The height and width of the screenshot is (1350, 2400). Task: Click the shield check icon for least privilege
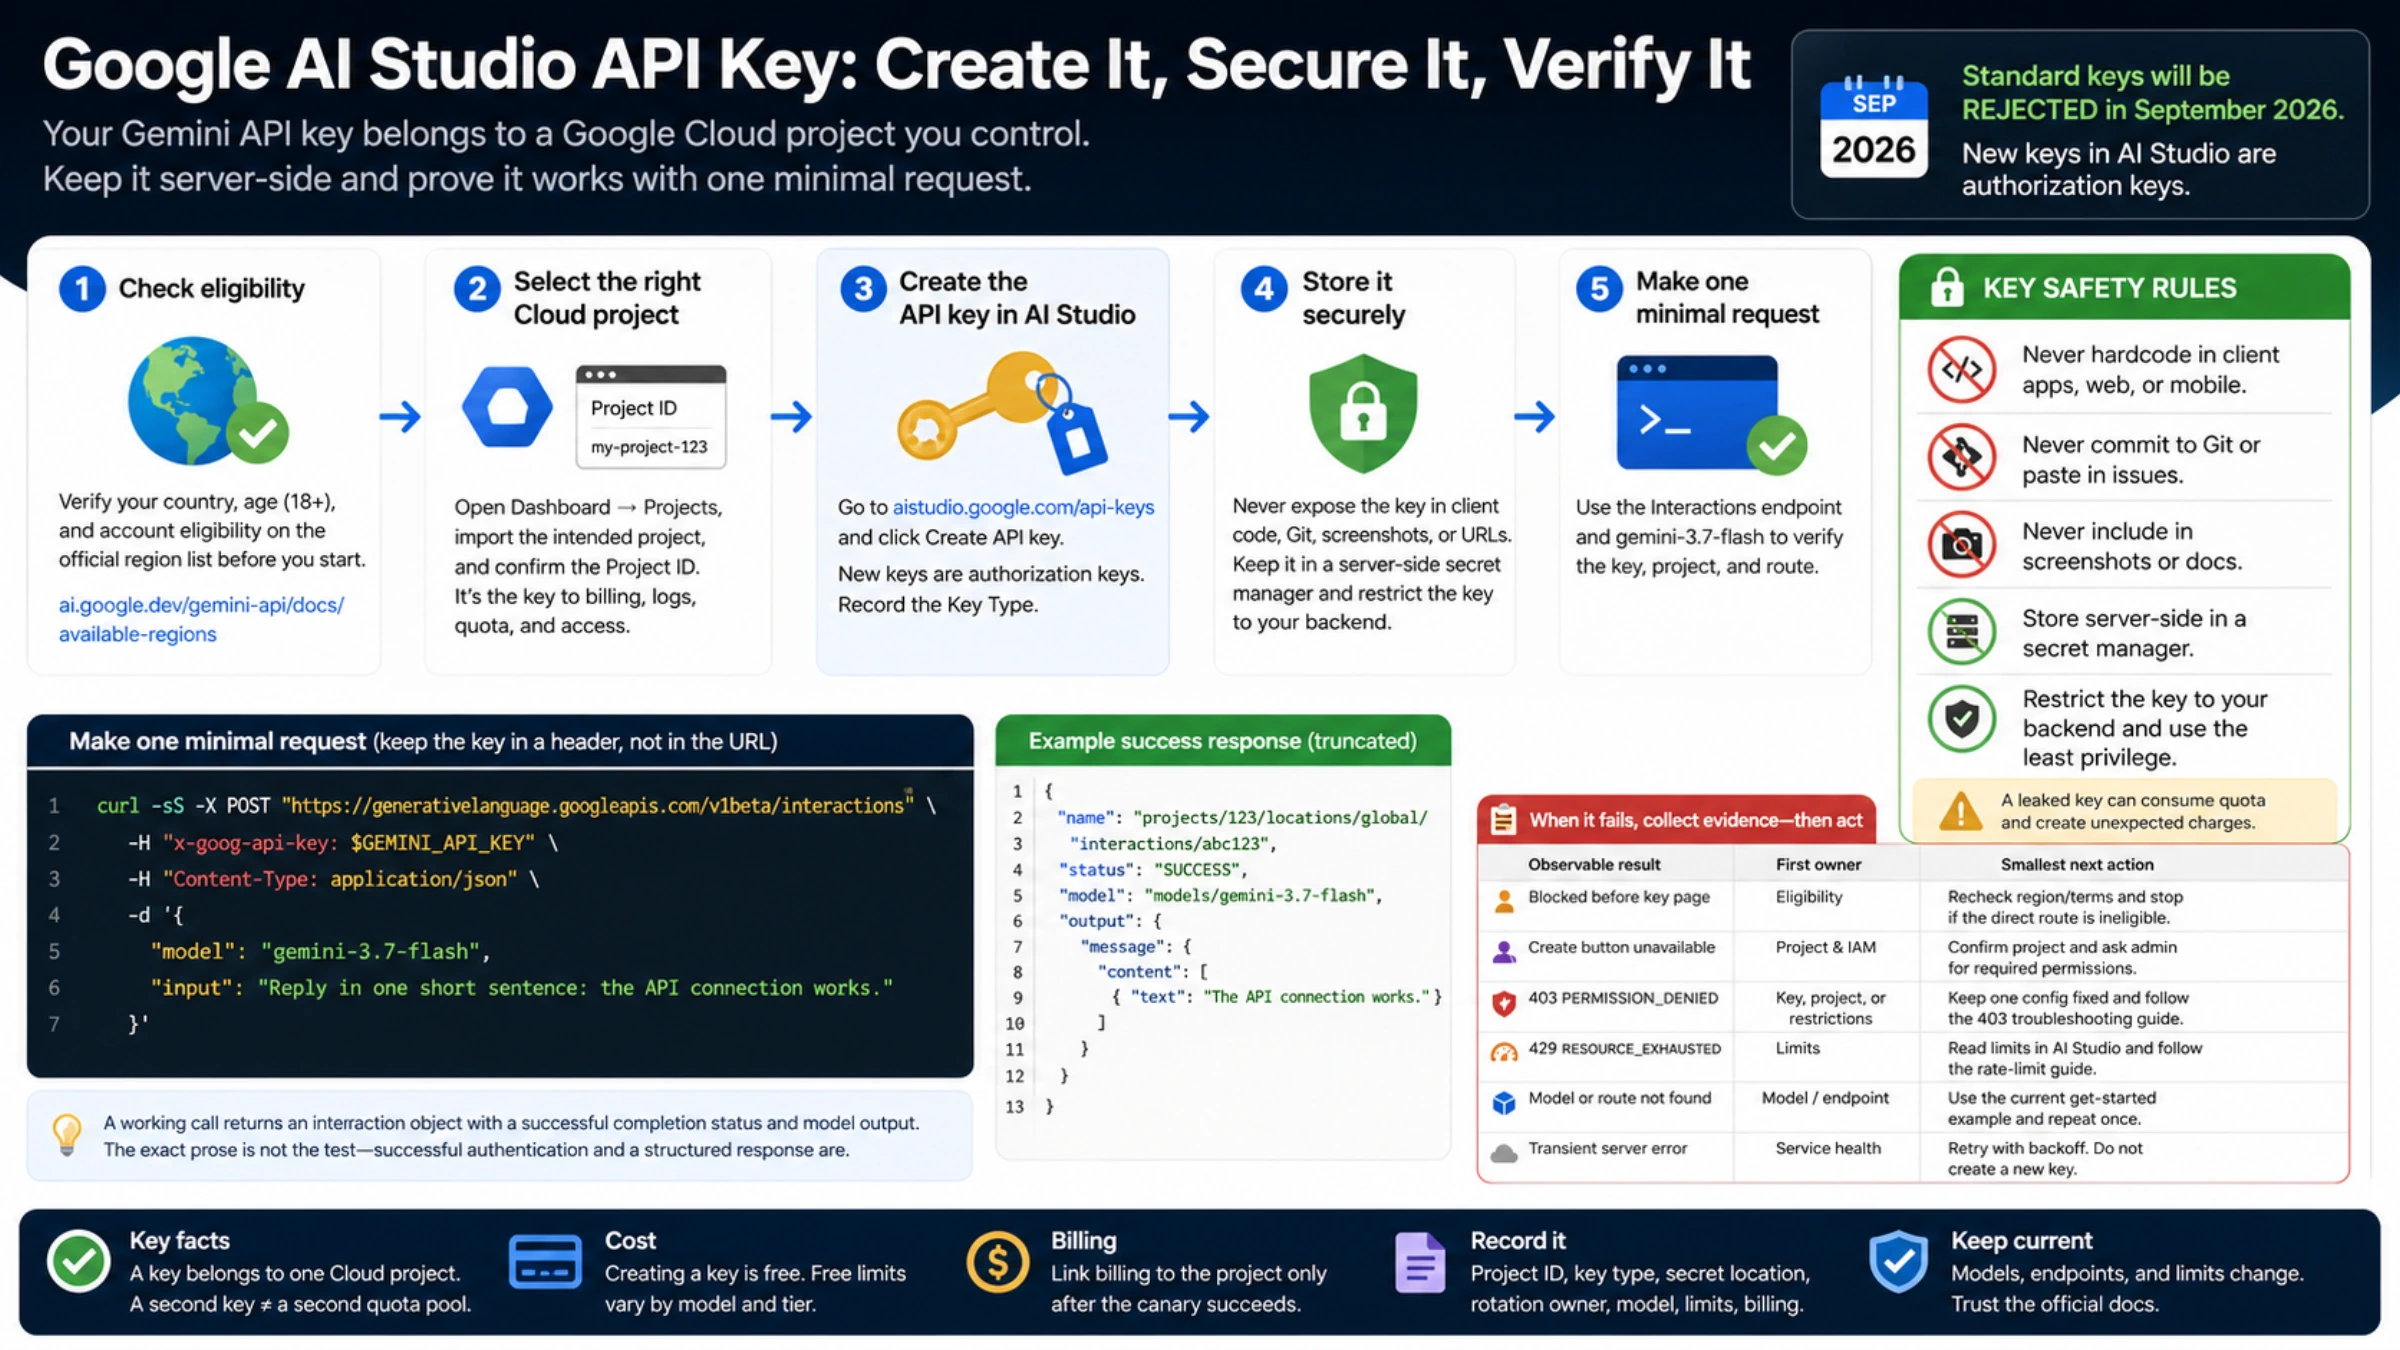click(1961, 719)
